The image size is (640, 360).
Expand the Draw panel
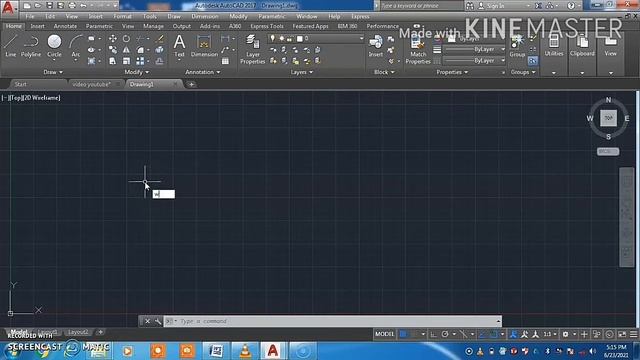(x=53, y=72)
